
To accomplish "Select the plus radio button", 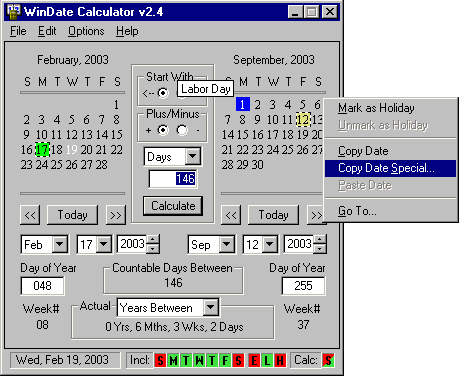I will point(163,130).
